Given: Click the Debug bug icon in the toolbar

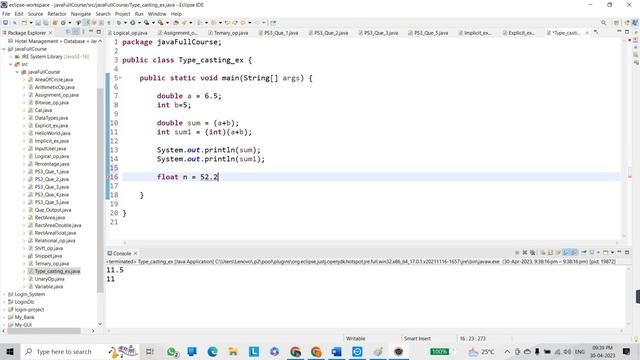Looking at the screenshot, I should click(x=119, y=23).
